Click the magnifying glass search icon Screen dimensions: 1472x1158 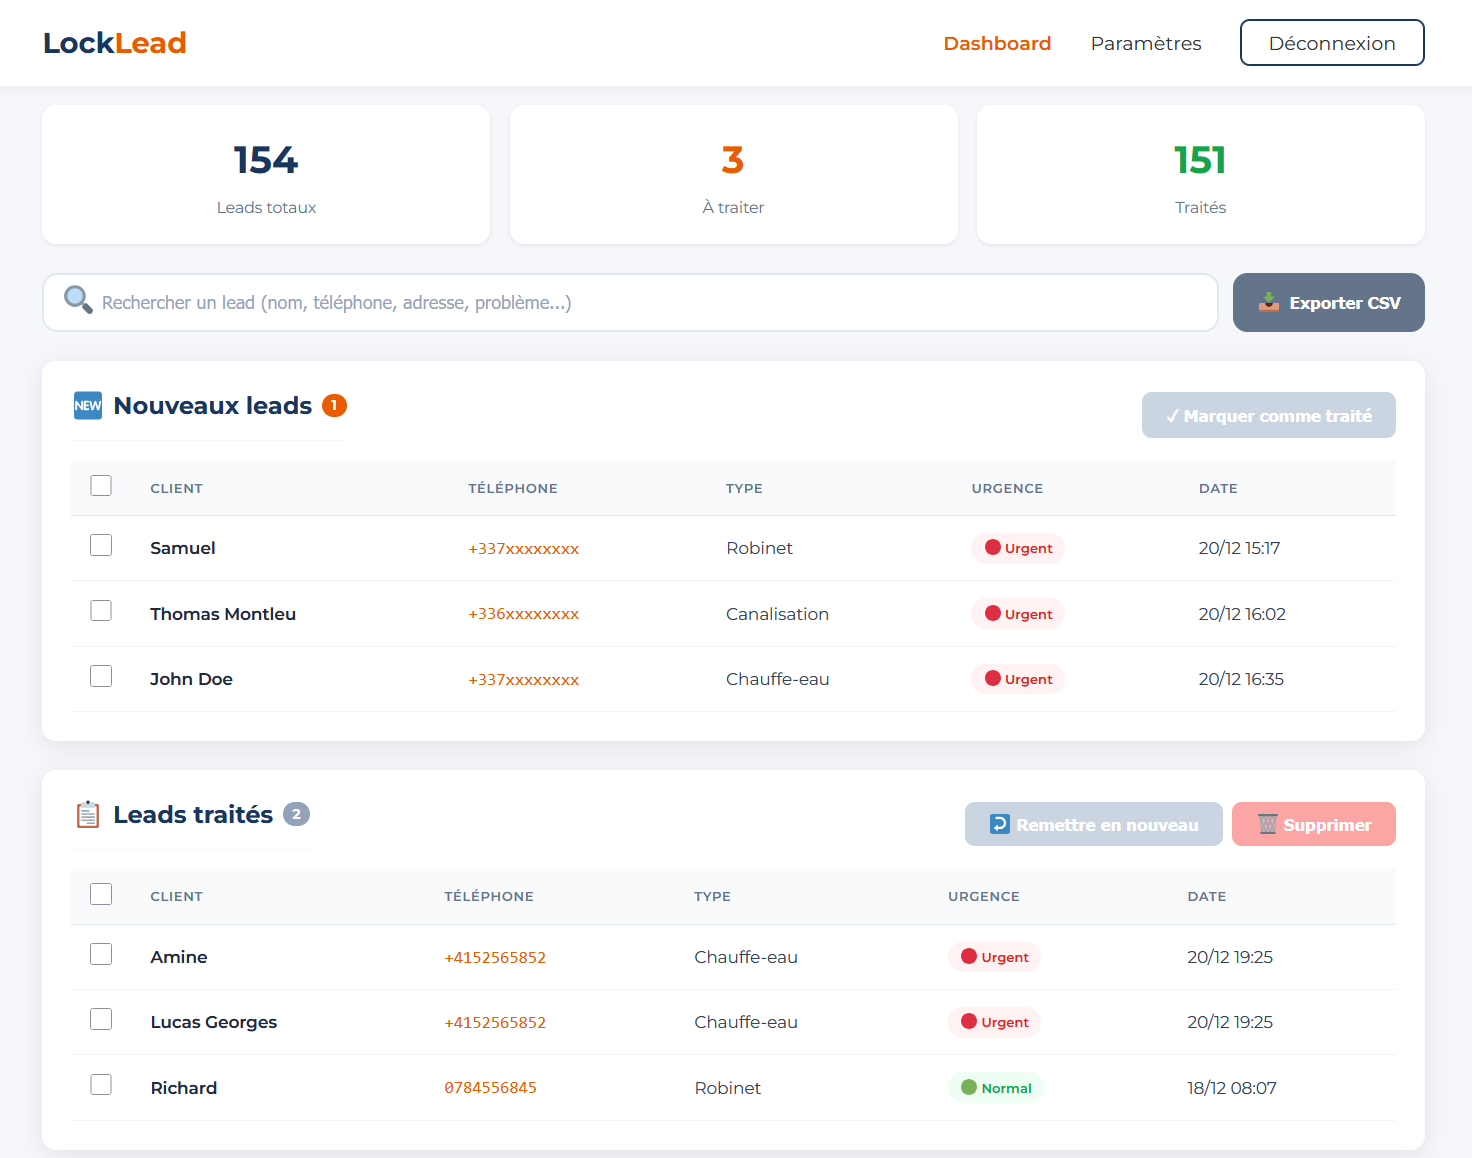[78, 300]
